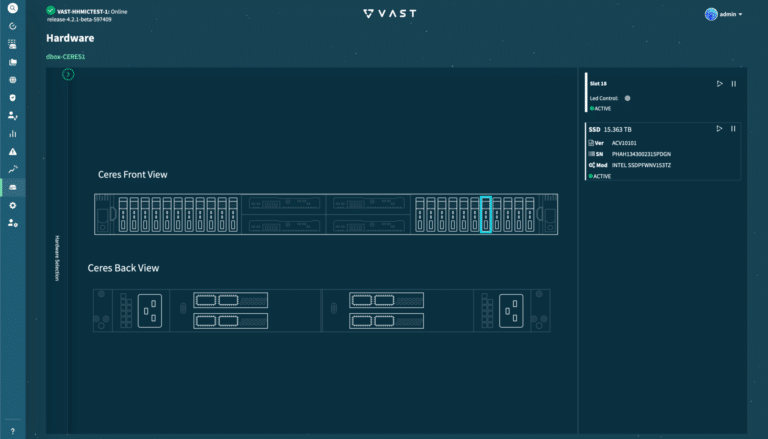Click the ACTIVE status under SSD details
The height and width of the screenshot is (439, 768).
[x=600, y=176]
